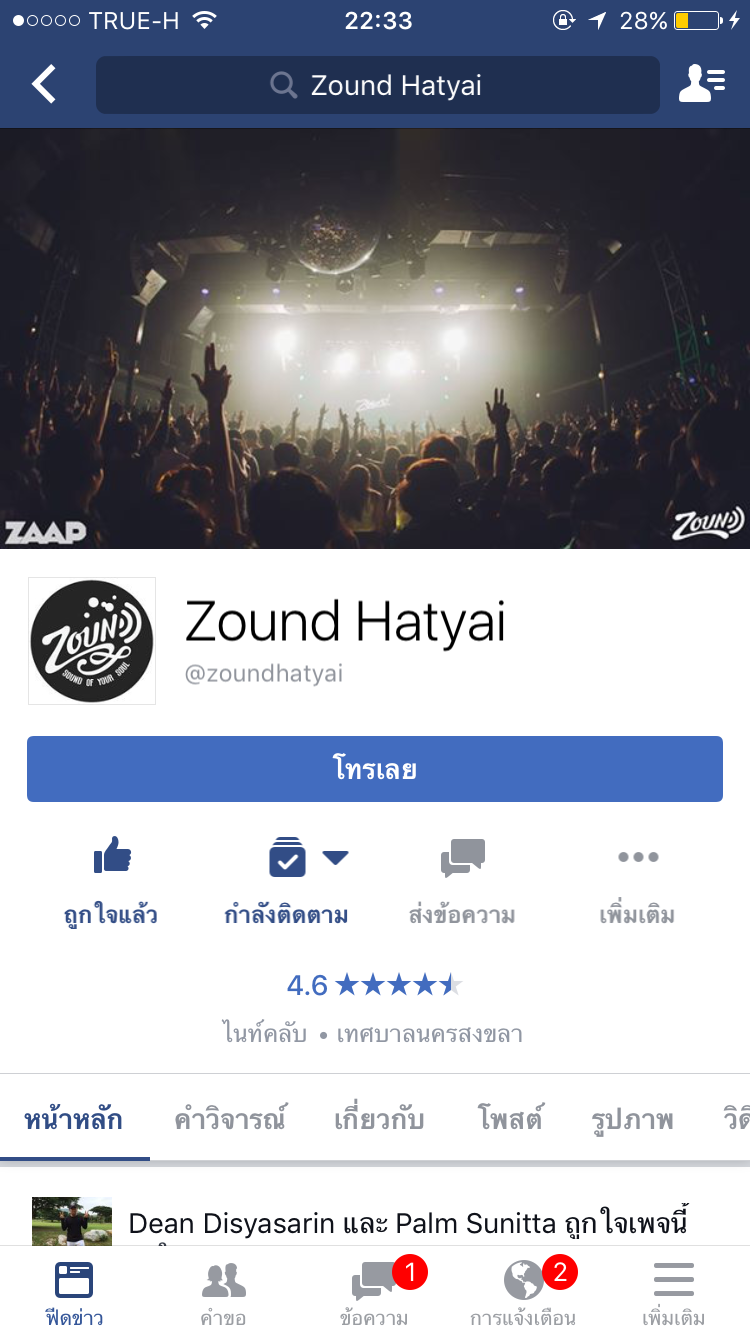
Task: Toggle the following checkmark icon
Action: click(288, 857)
